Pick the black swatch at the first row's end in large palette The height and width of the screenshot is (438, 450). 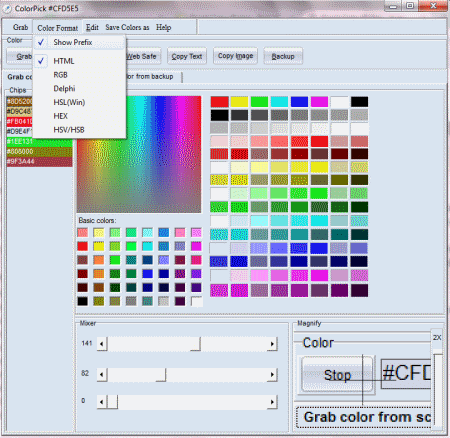tap(359, 102)
